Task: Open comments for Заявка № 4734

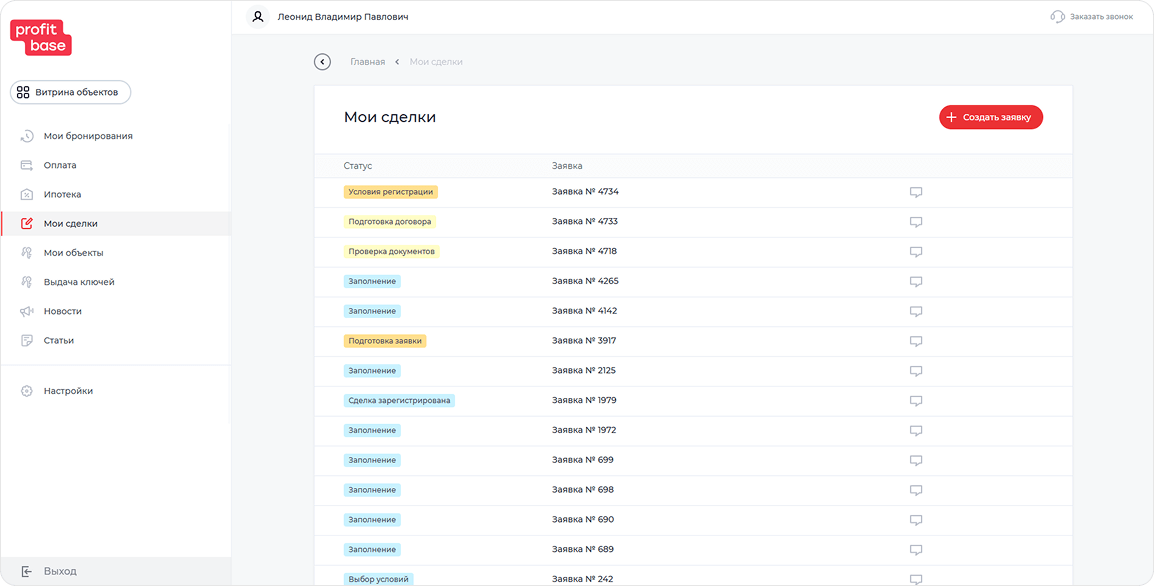Action: [916, 192]
